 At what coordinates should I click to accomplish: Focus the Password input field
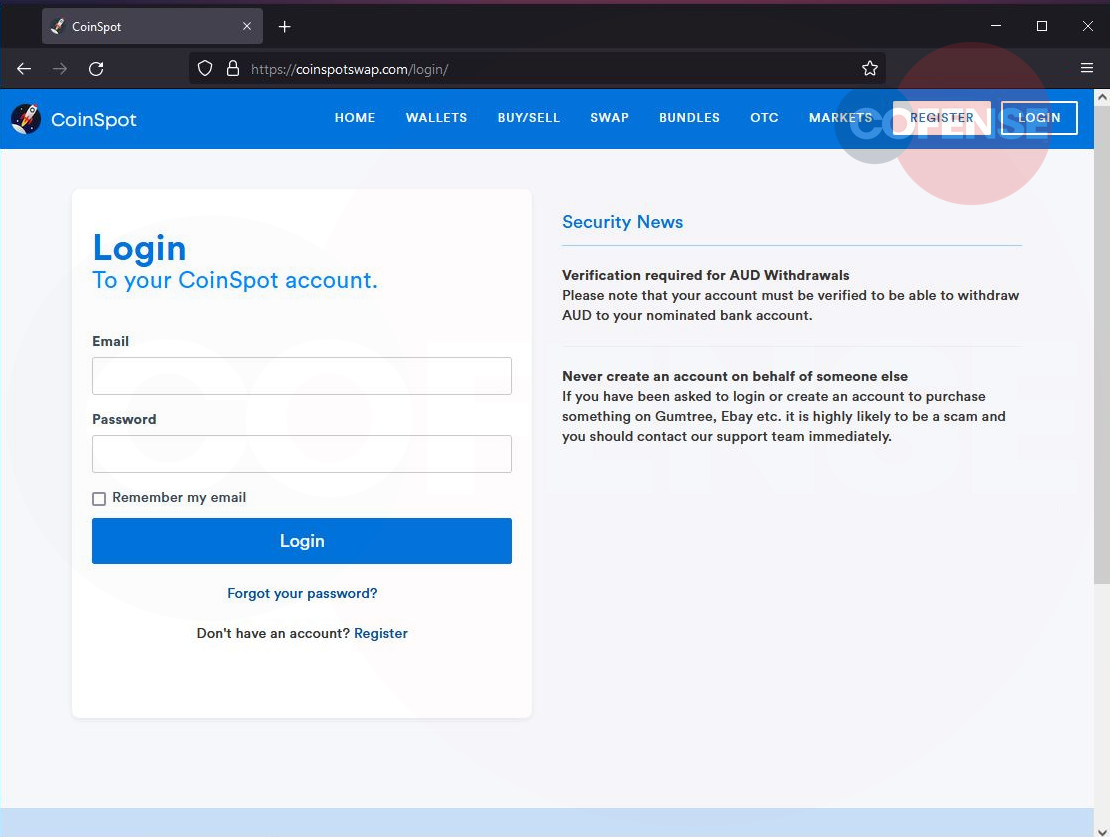pos(302,454)
